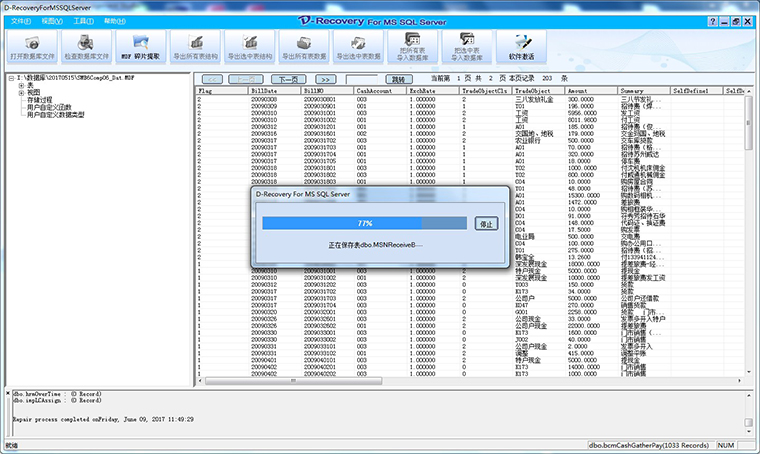
Task: Collapse the root MDF database tree node
Action: 11,78
